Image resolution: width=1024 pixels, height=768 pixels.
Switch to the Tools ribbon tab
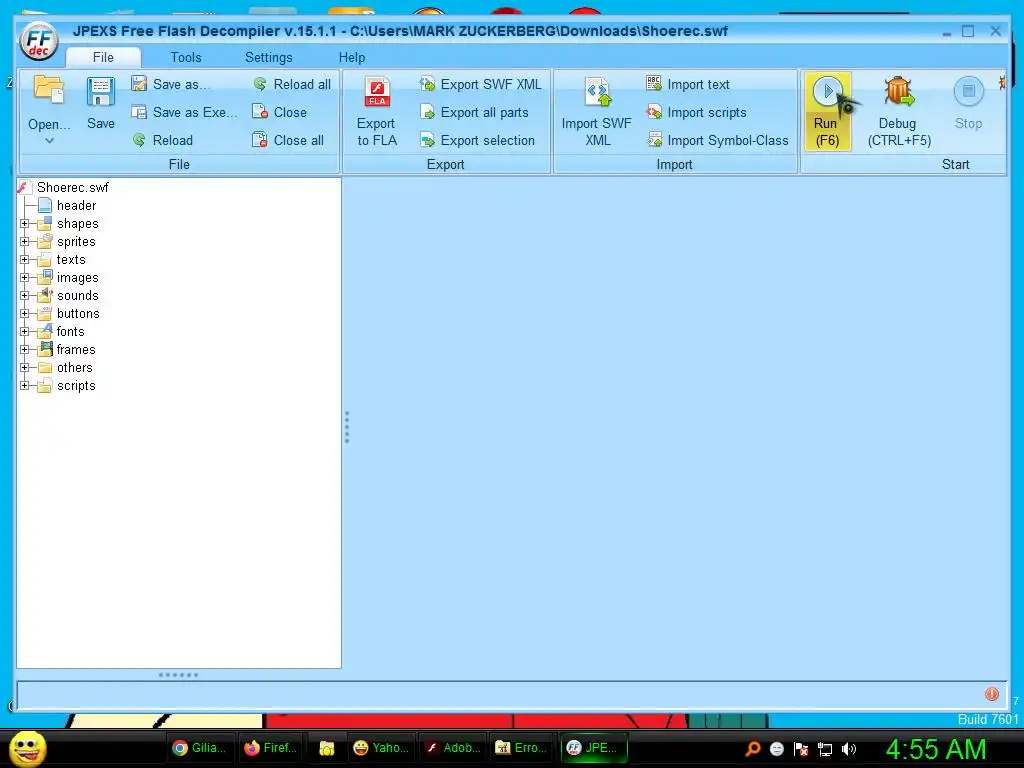click(186, 57)
